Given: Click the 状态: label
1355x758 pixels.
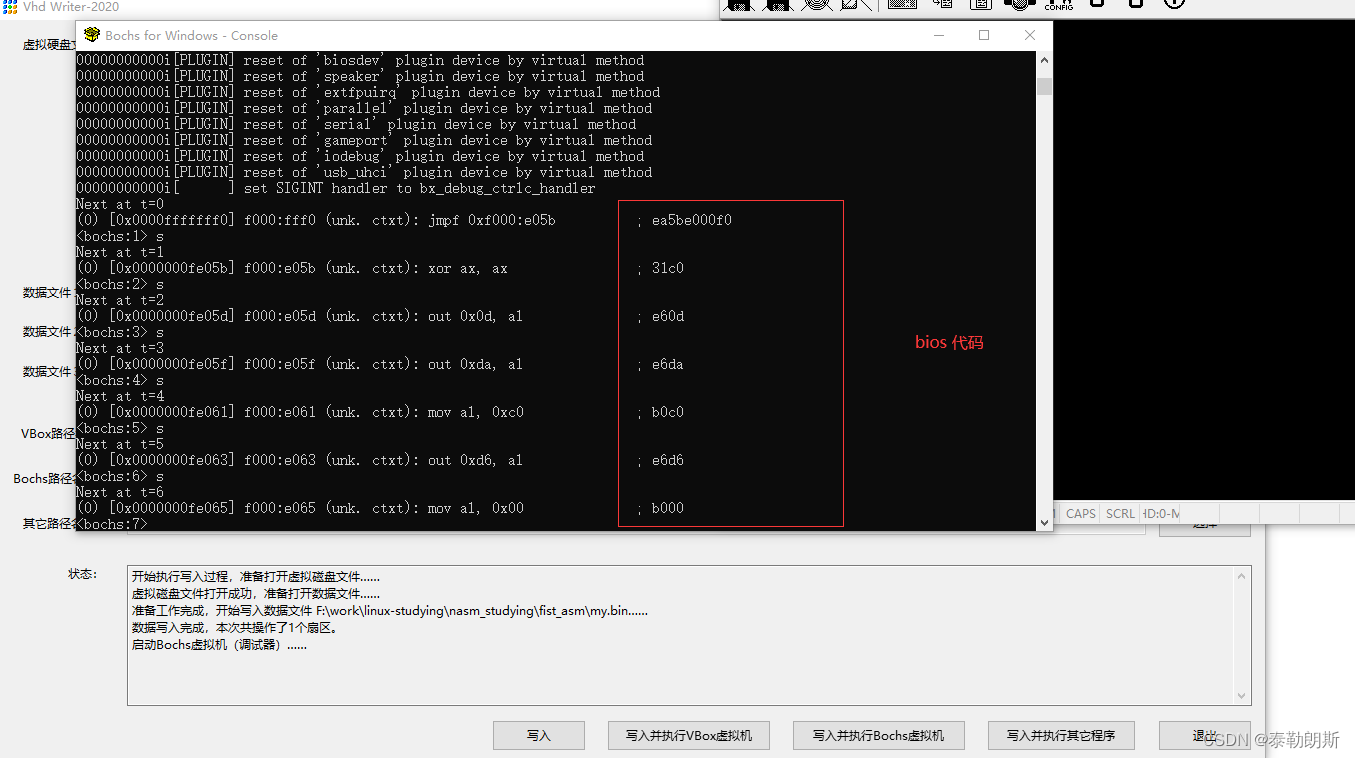Looking at the screenshot, I should coord(82,574).
